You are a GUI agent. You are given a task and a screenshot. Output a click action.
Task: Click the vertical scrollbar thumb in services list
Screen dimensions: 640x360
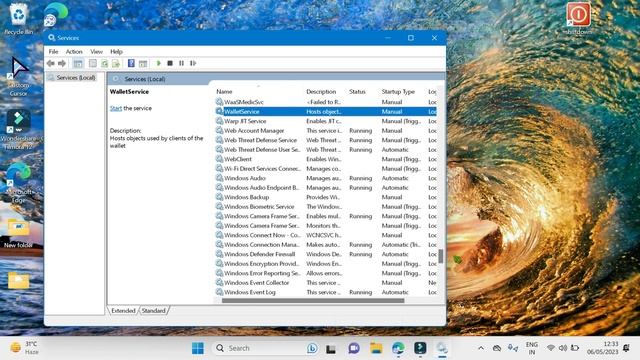(x=441, y=256)
